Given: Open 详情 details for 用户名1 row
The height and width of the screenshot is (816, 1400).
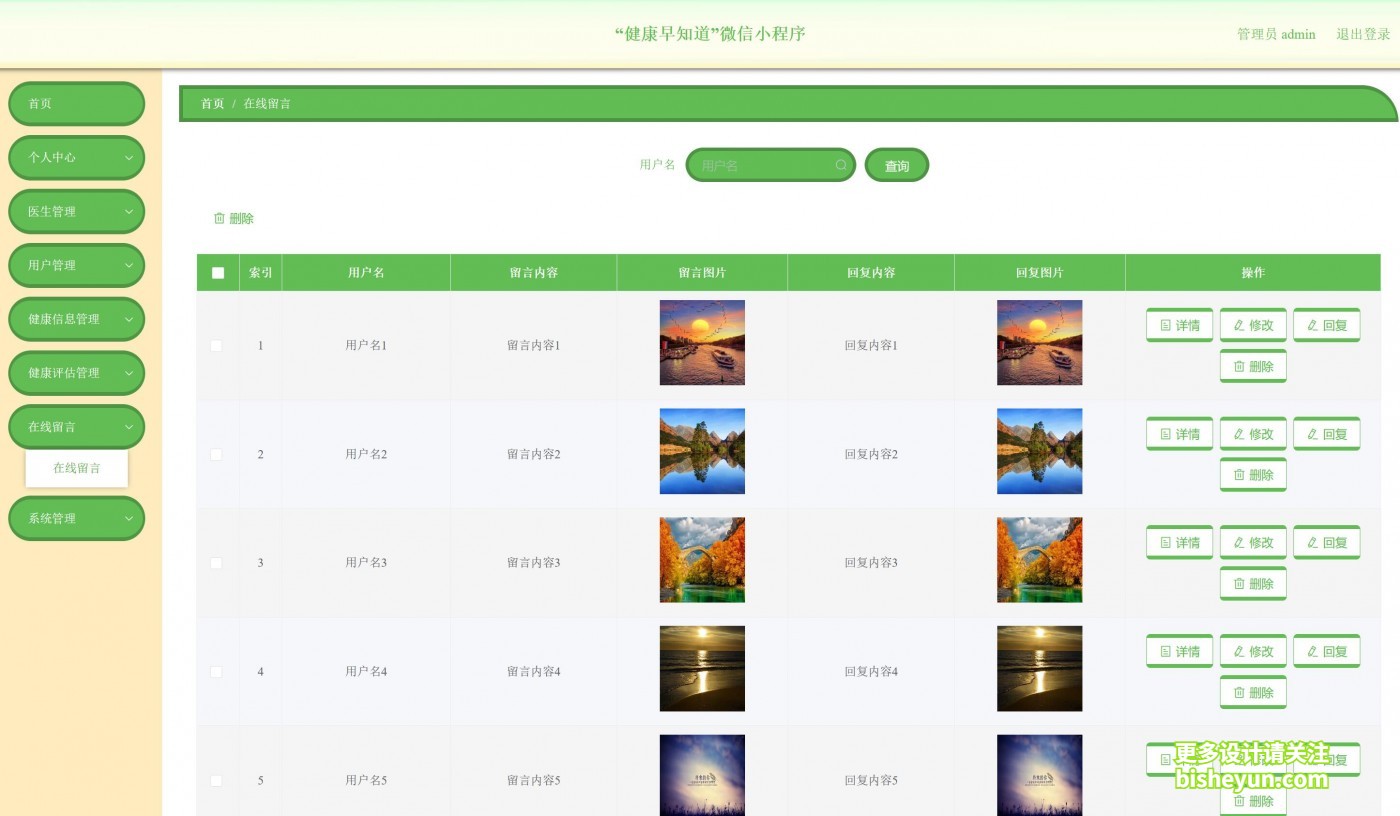Looking at the screenshot, I should click(1179, 324).
